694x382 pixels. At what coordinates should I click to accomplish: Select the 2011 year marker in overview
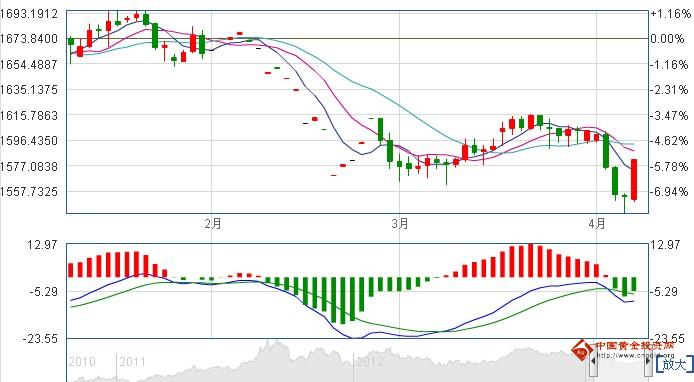tap(132, 362)
